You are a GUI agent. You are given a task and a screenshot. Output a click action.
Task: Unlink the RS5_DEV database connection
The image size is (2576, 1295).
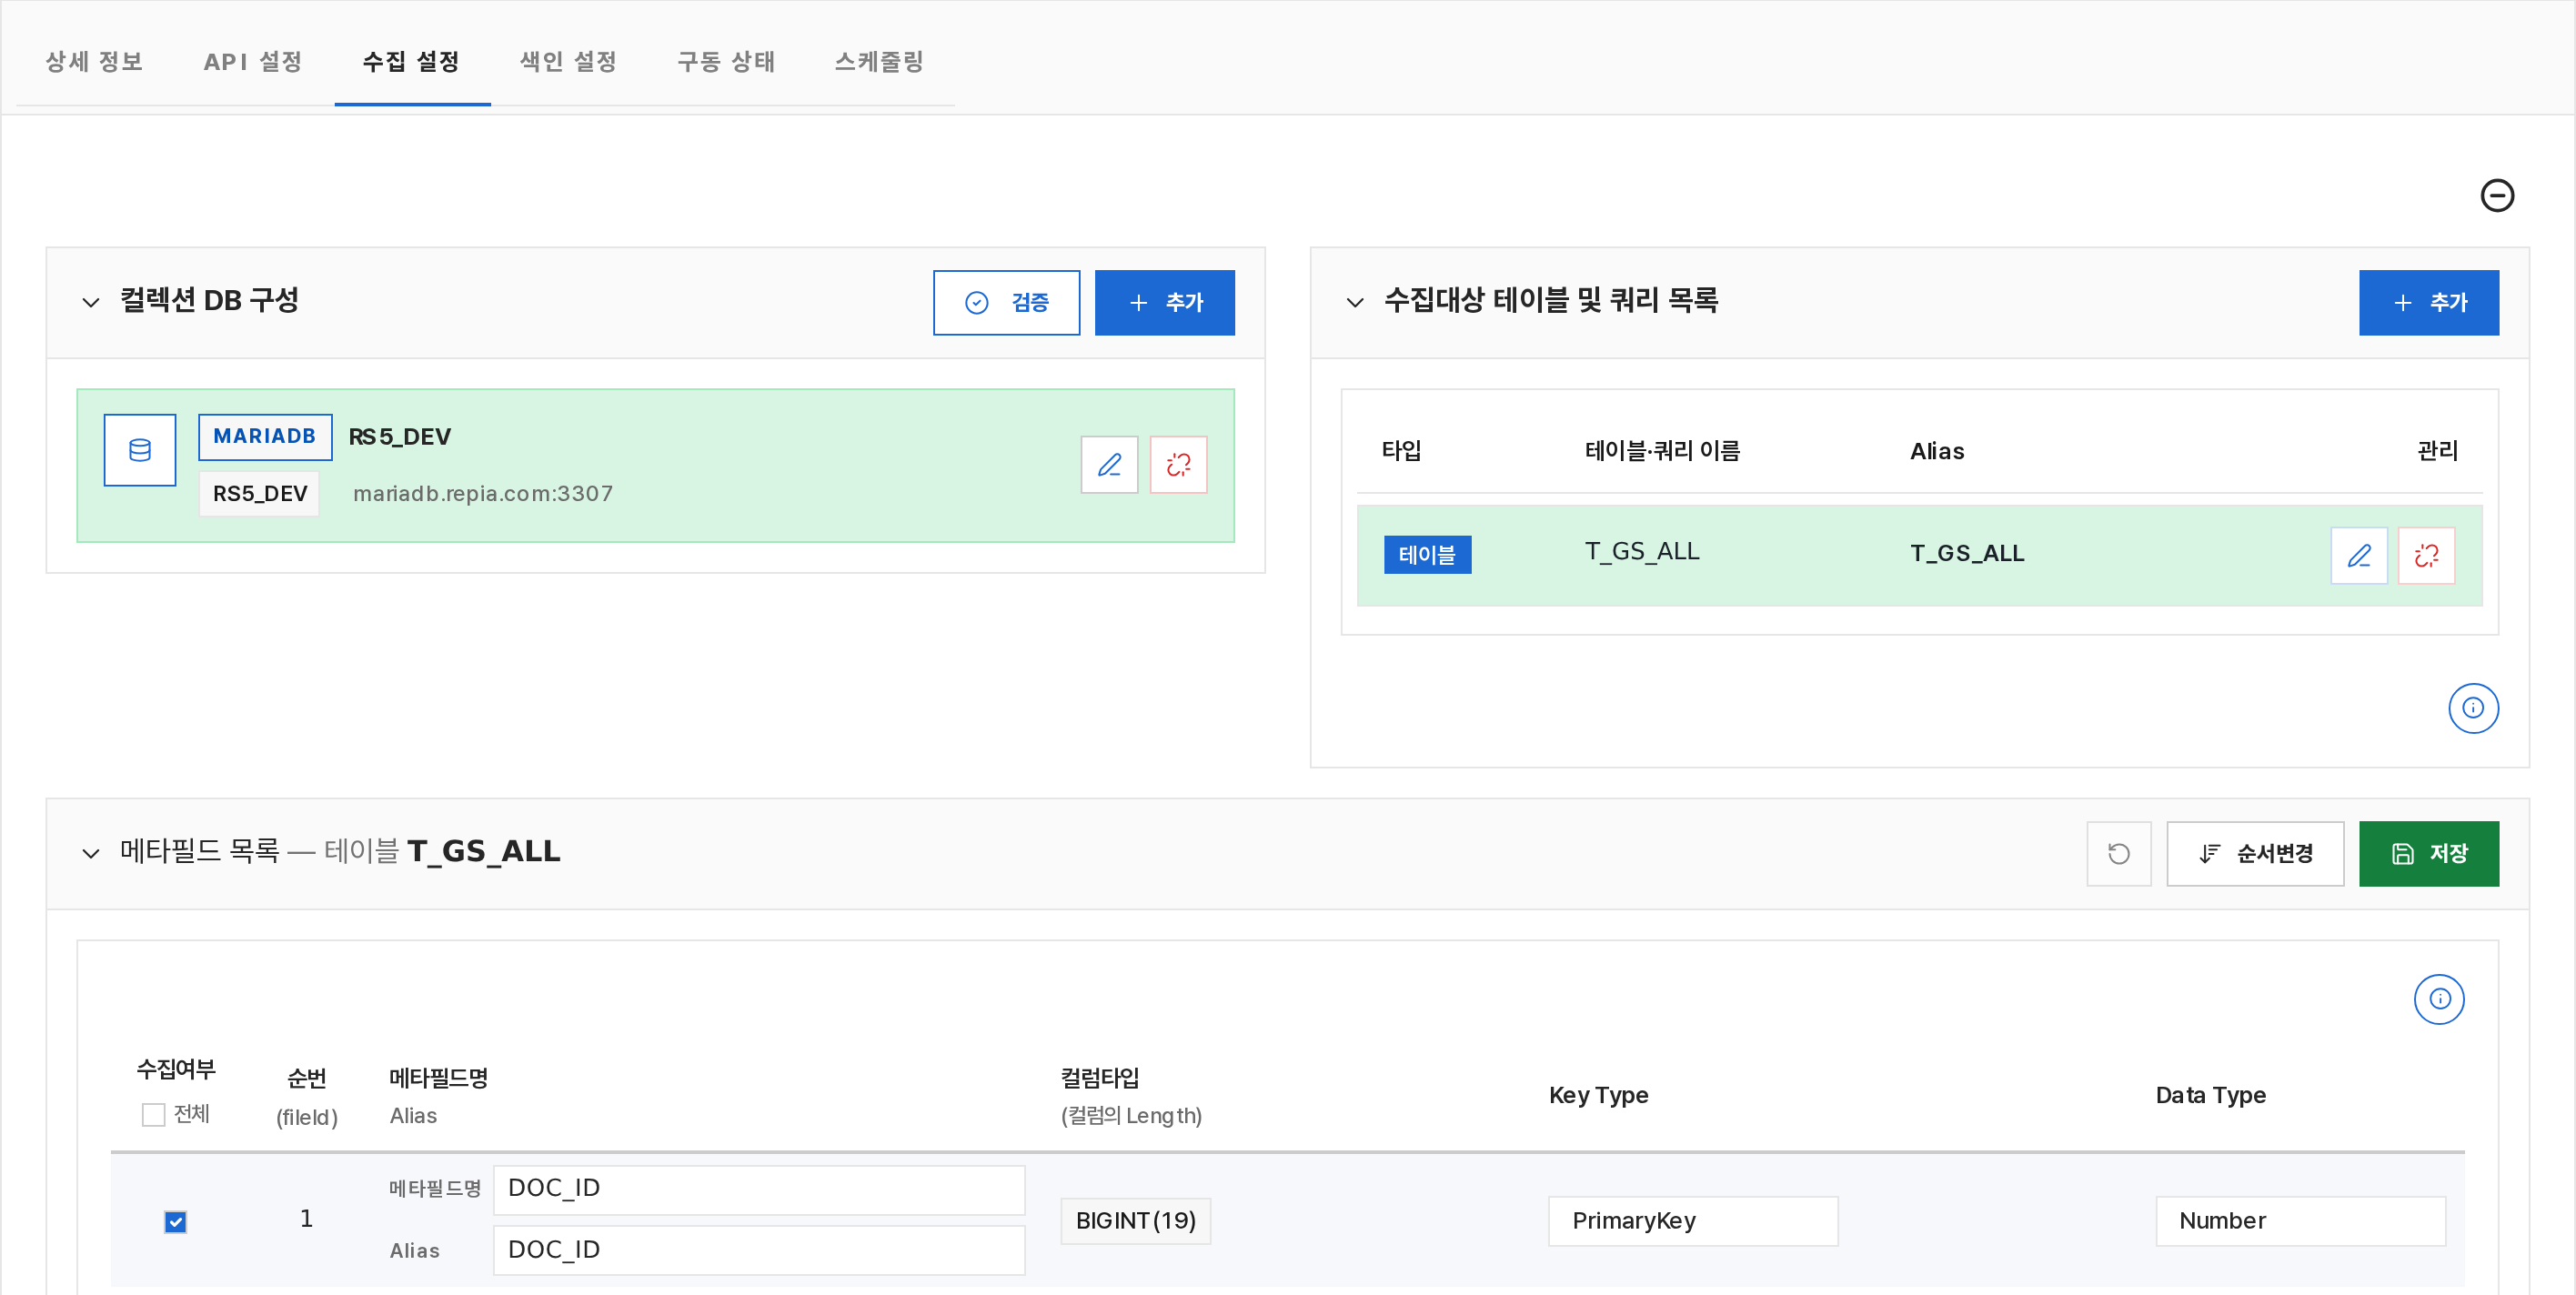click(1178, 465)
